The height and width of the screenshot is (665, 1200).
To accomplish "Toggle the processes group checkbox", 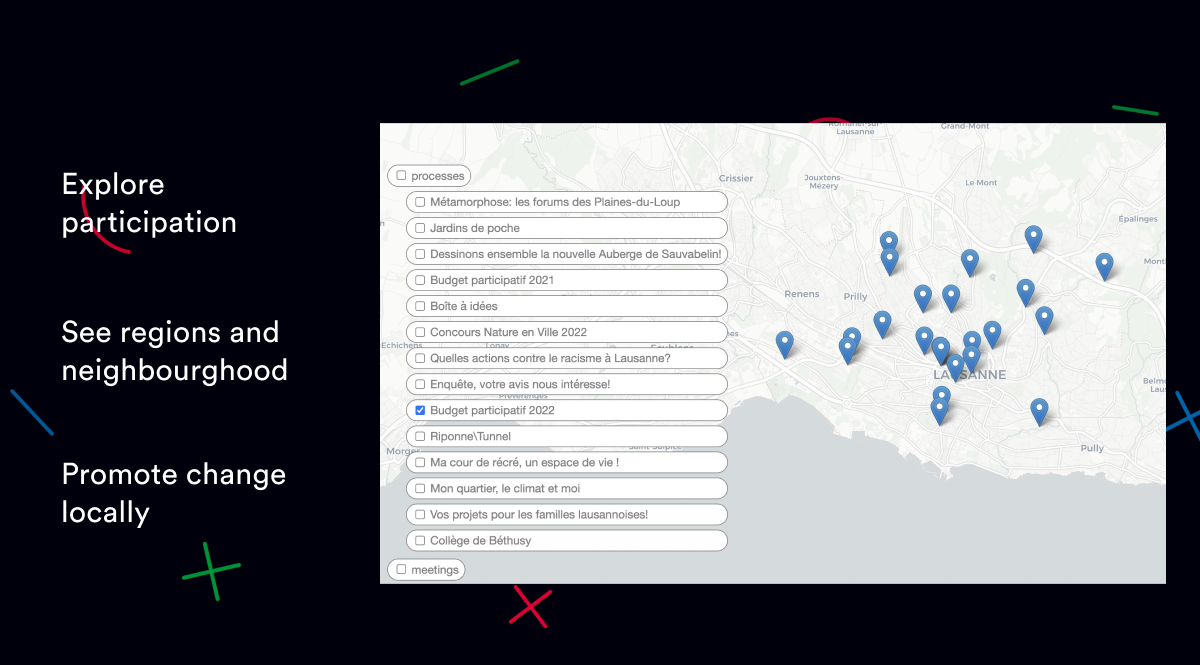I will pos(401,176).
